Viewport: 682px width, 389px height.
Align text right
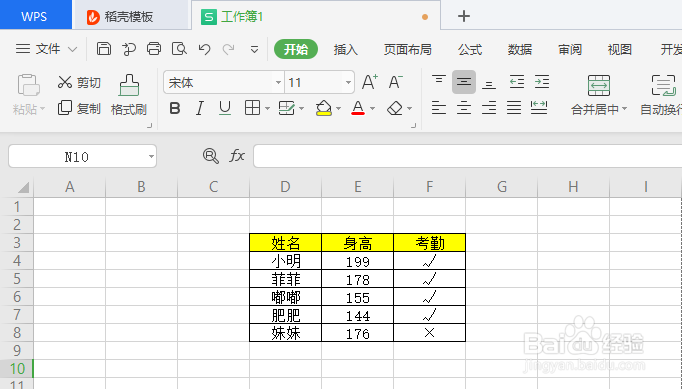tap(489, 107)
